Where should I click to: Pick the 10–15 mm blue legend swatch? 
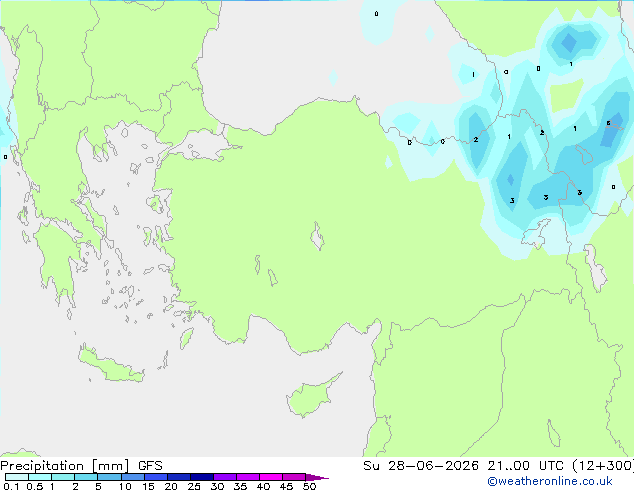point(133,477)
